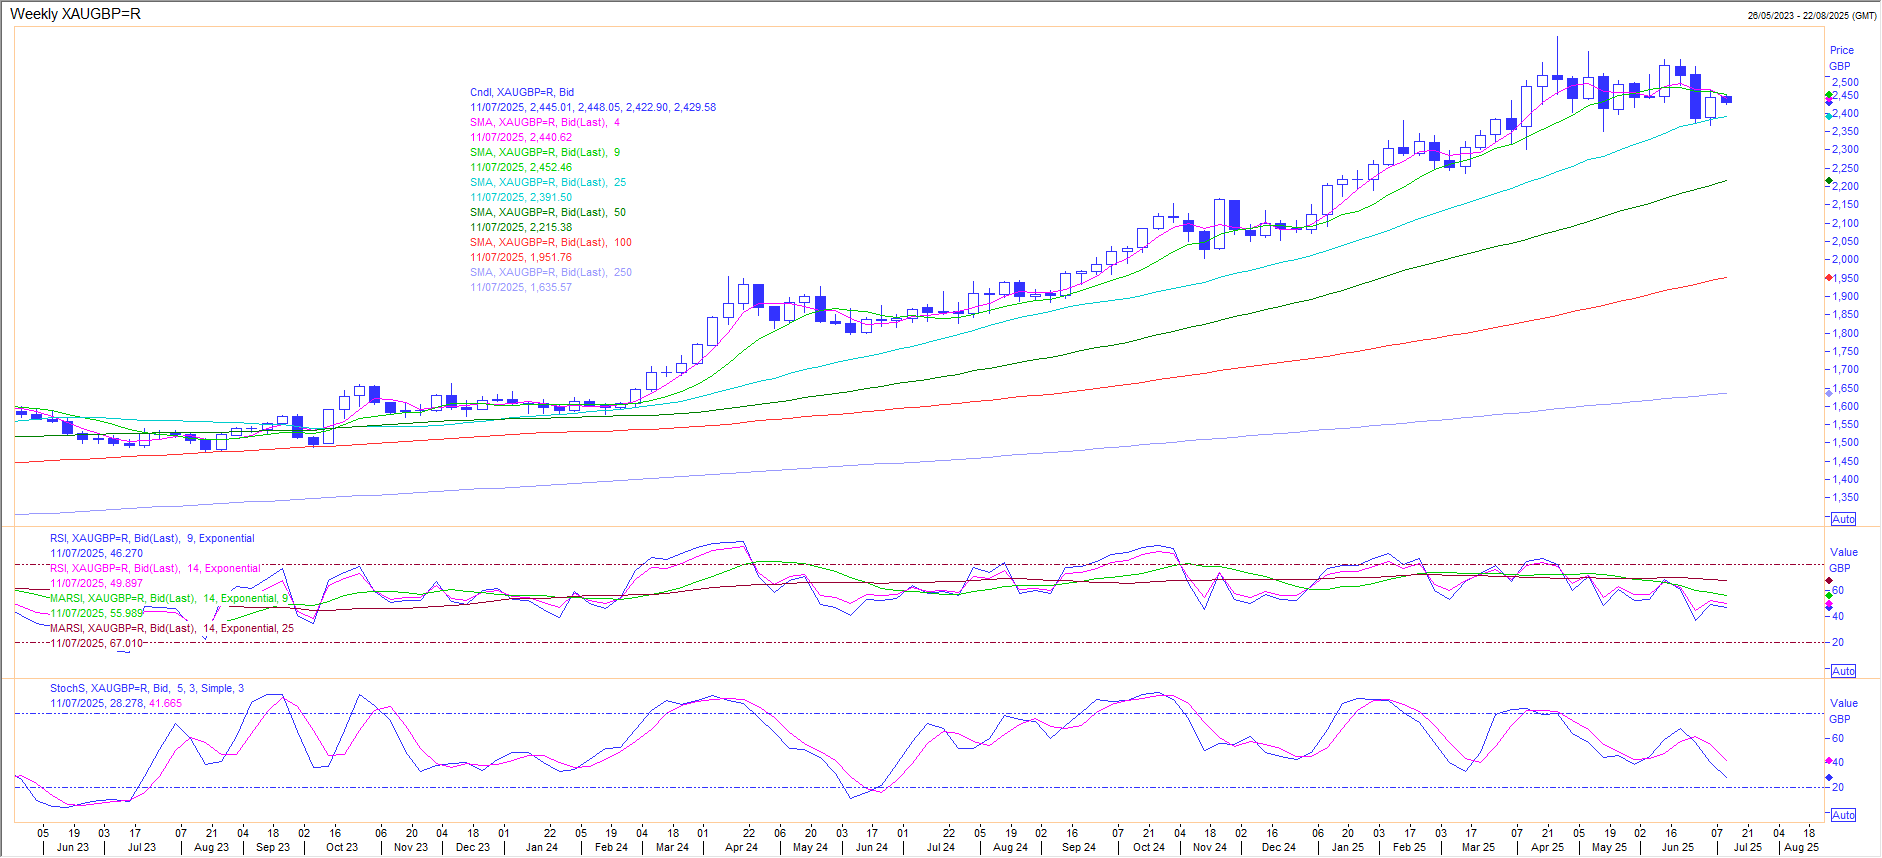Click the Aug 25 label on time axis
The width and height of the screenshot is (1882, 858).
point(1802,847)
